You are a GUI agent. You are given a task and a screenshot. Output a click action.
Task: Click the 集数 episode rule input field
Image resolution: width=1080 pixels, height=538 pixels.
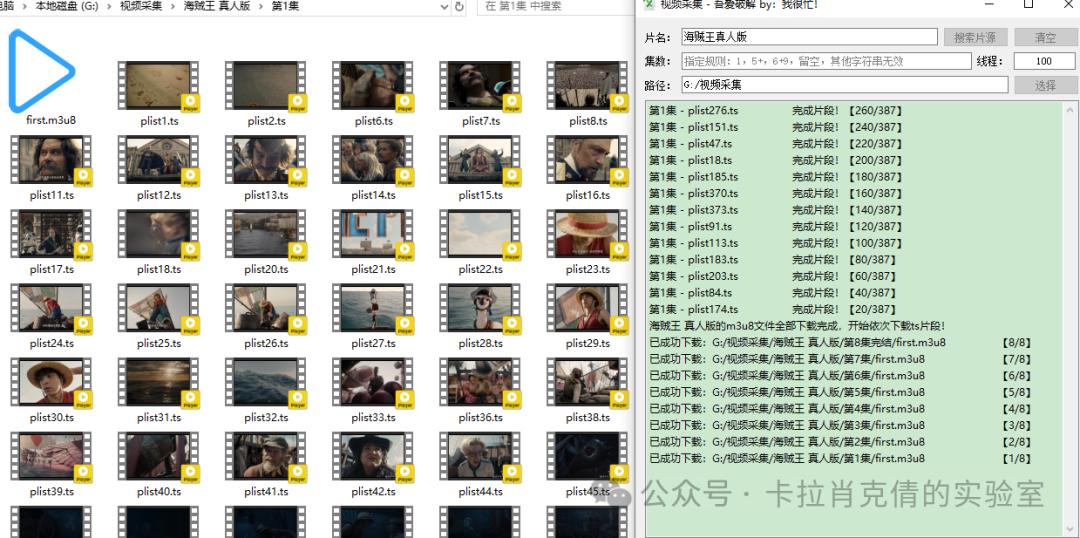825,61
